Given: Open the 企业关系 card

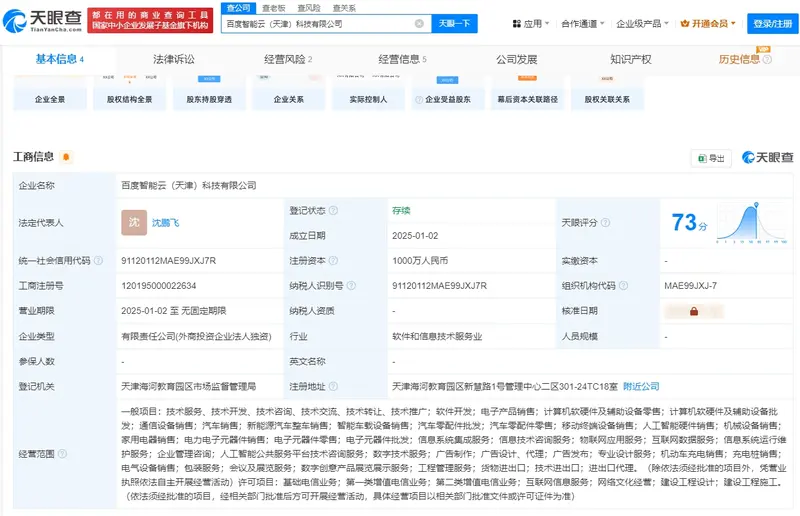Looking at the screenshot, I should (288, 93).
